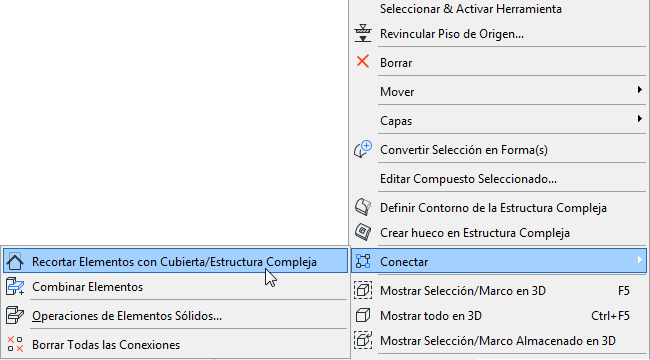The width and height of the screenshot is (650, 360).
Task: Click the Borrar Todas las Conexiones icon
Action: click(15, 344)
